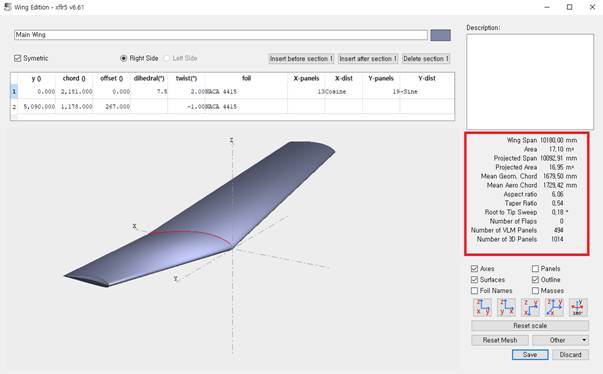Enable the Panels checkbox

click(535, 269)
